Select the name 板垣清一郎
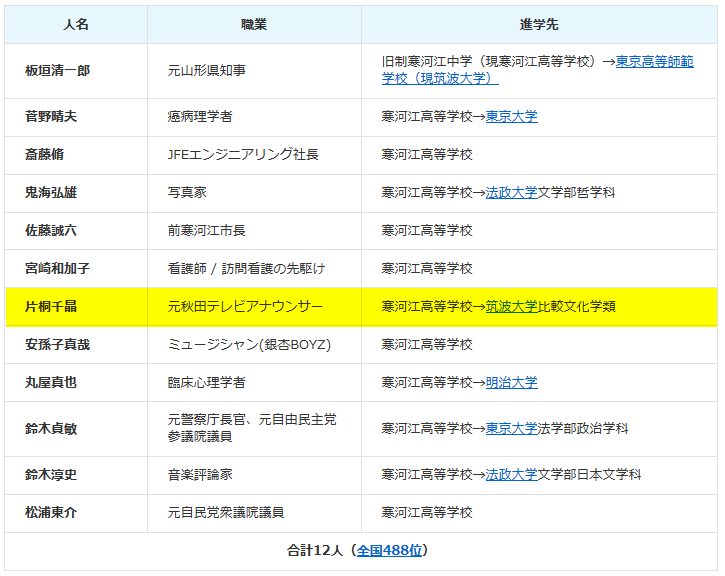This screenshot has width=725, height=576. click(57, 71)
